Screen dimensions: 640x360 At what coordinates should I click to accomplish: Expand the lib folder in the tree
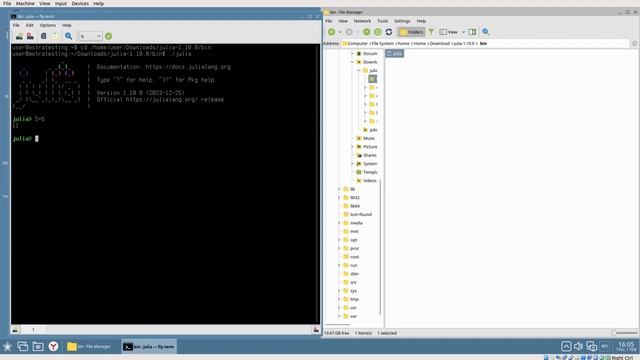pyautogui.click(x=340, y=189)
